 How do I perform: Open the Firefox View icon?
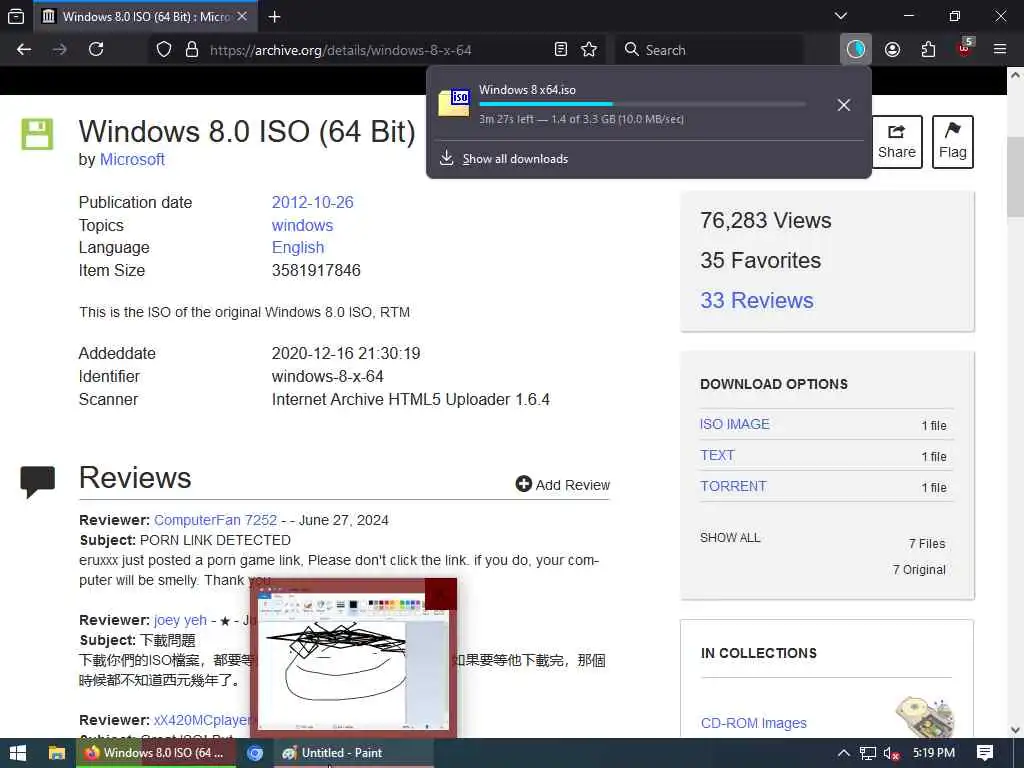coord(16,16)
